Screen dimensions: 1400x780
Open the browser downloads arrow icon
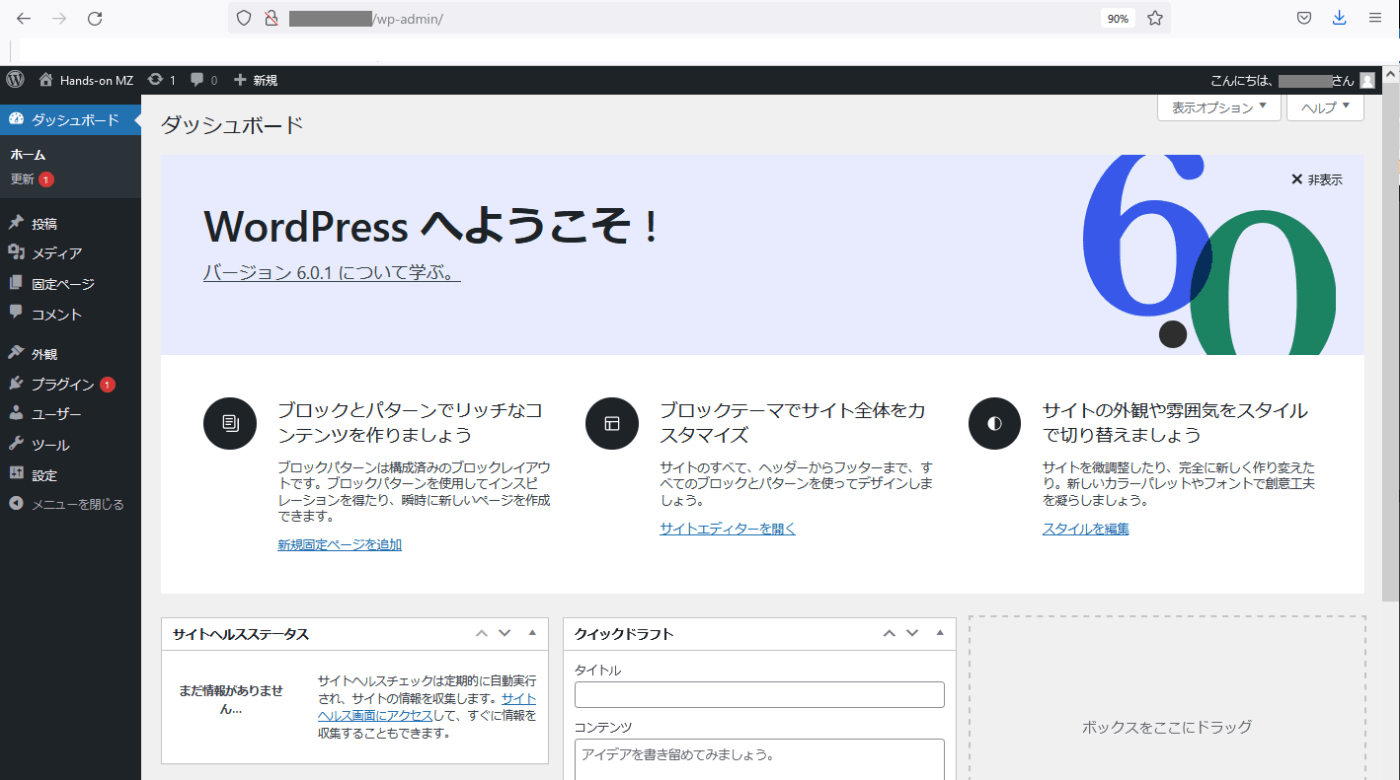[x=1339, y=18]
